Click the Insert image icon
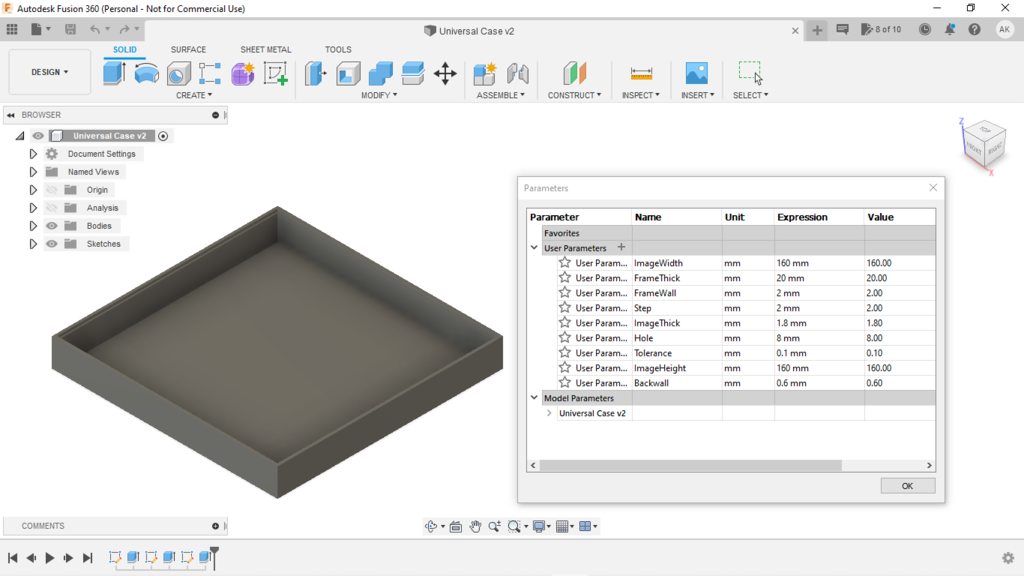 pos(696,73)
